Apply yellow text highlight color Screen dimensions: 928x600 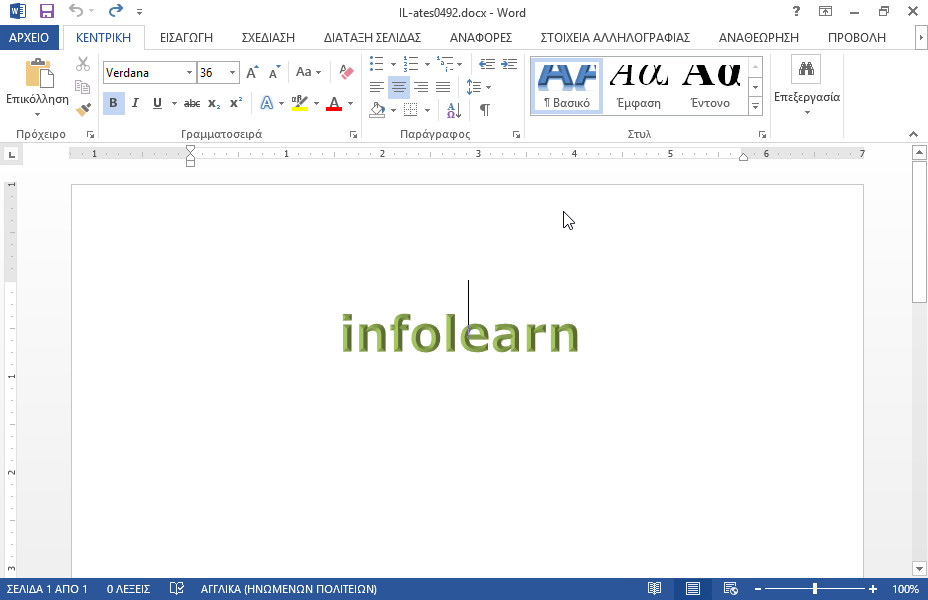[x=300, y=104]
